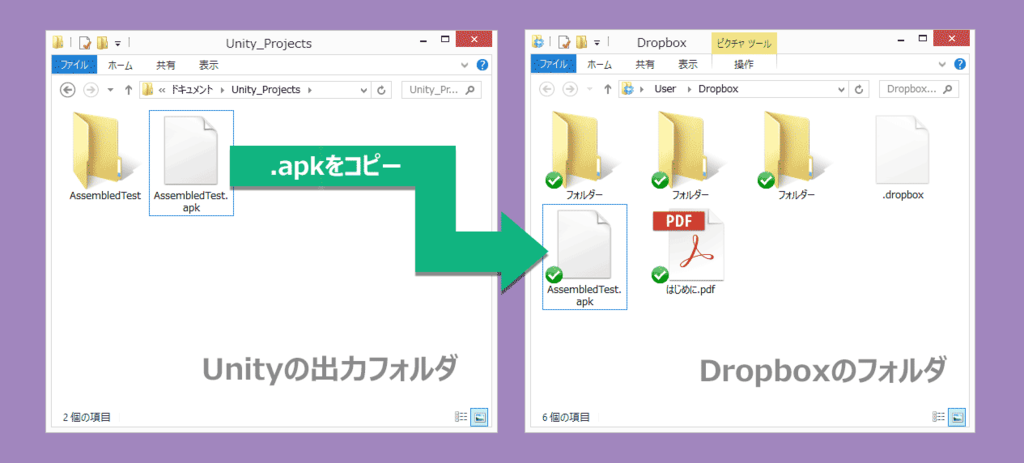Open Help in Dropbox window
This screenshot has width=1024, height=463.
[x=960, y=64]
